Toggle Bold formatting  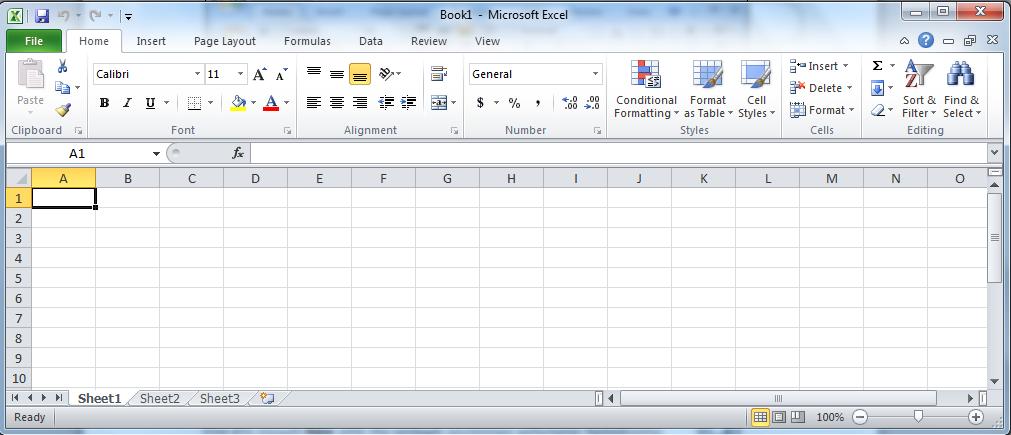click(x=104, y=102)
